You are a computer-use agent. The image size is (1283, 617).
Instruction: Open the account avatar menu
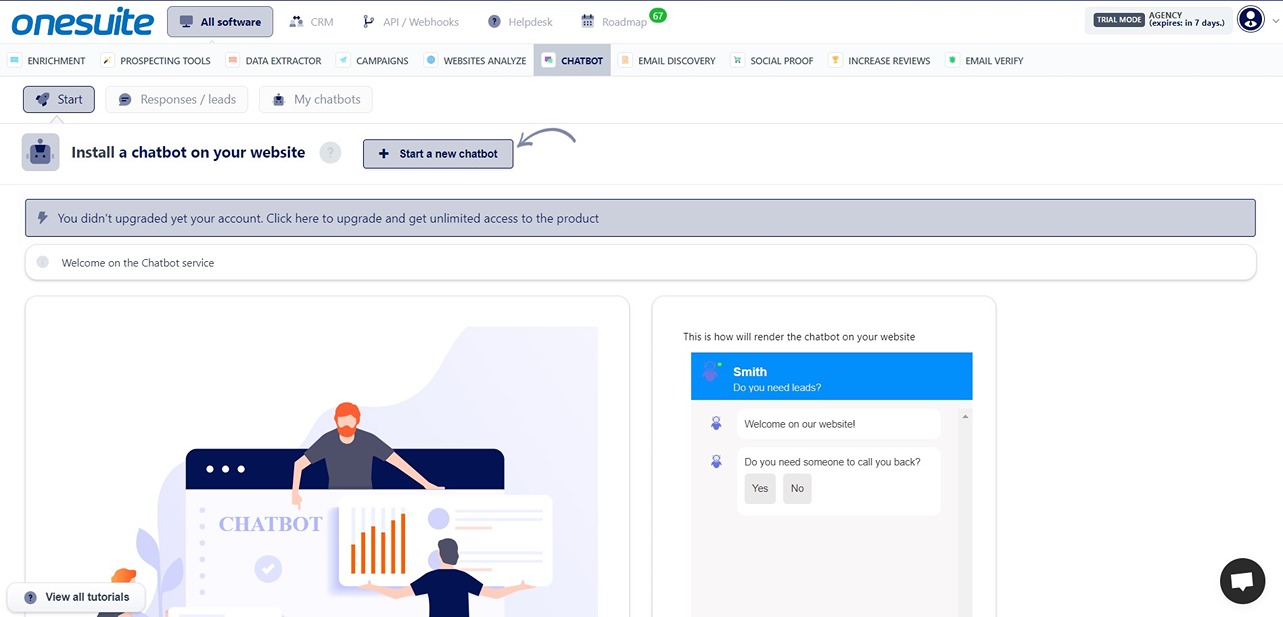pyautogui.click(x=1251, y=18)
